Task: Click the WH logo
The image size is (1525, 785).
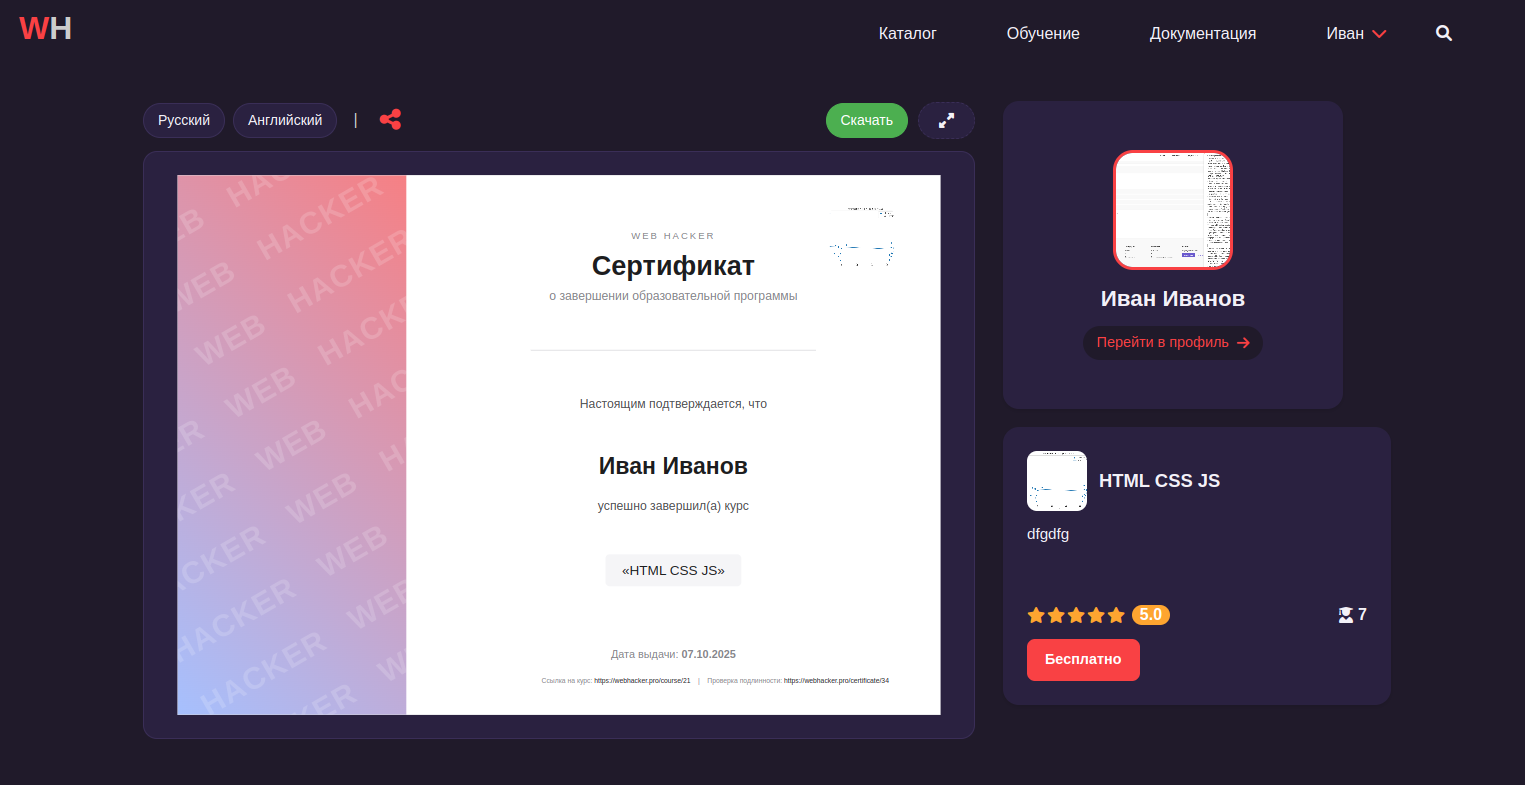Action: coord(44,28)
